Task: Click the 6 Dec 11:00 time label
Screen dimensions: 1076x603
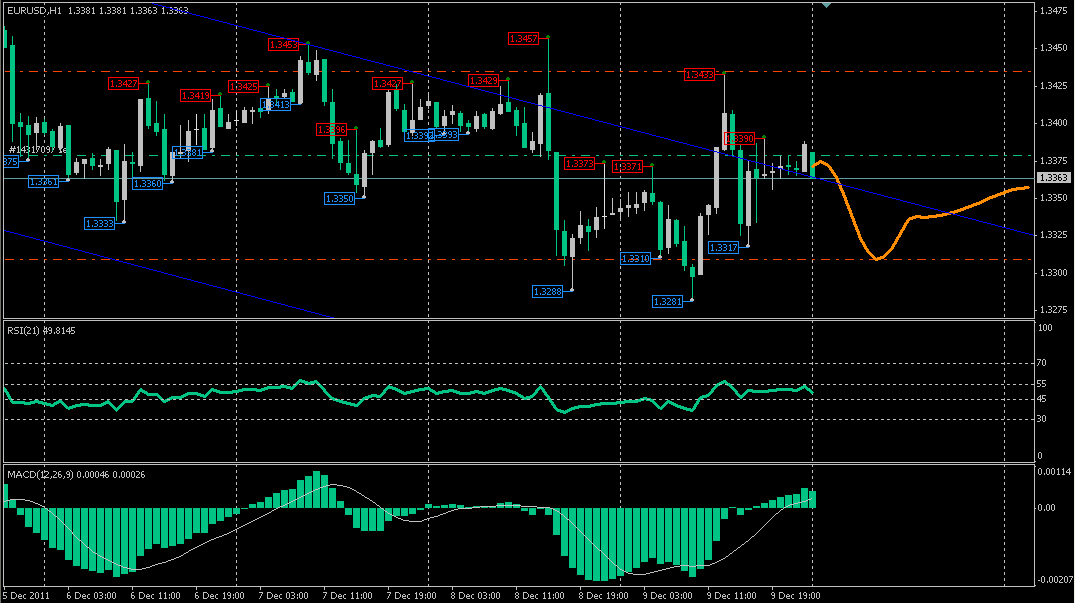Action: point(155,595)
